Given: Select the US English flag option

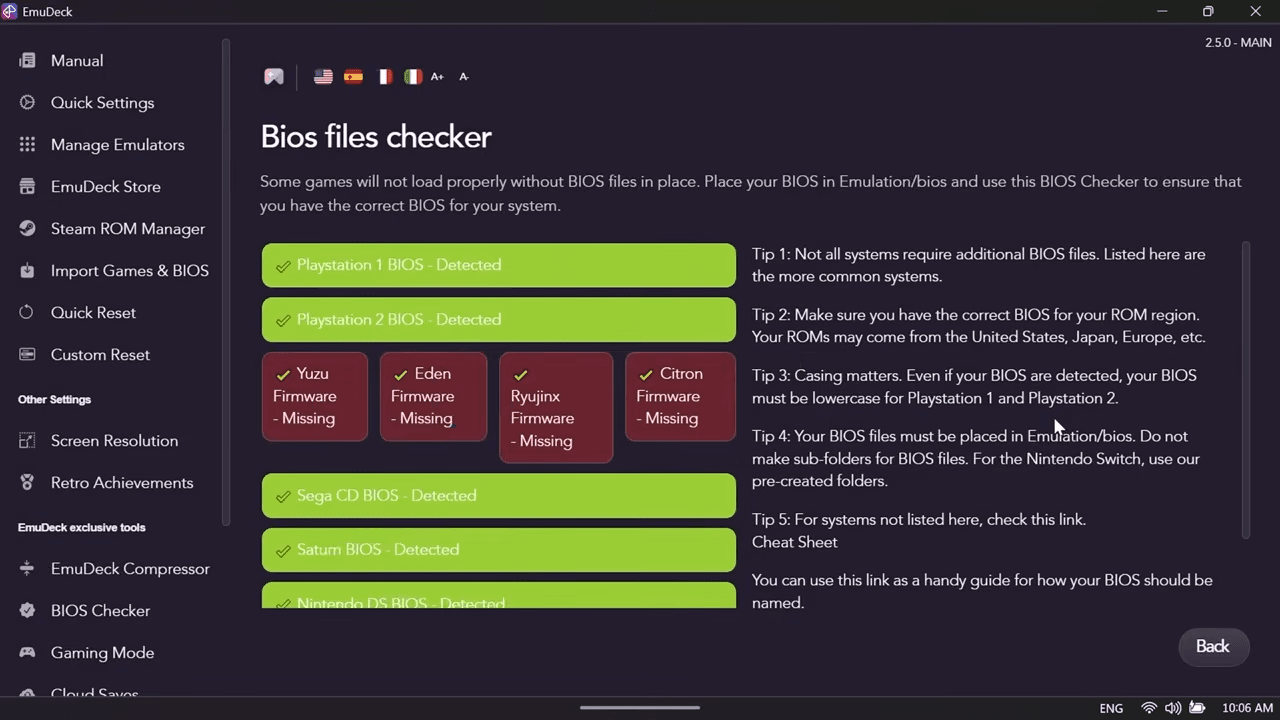Looking at the screenshot, I should coord(322,76).
